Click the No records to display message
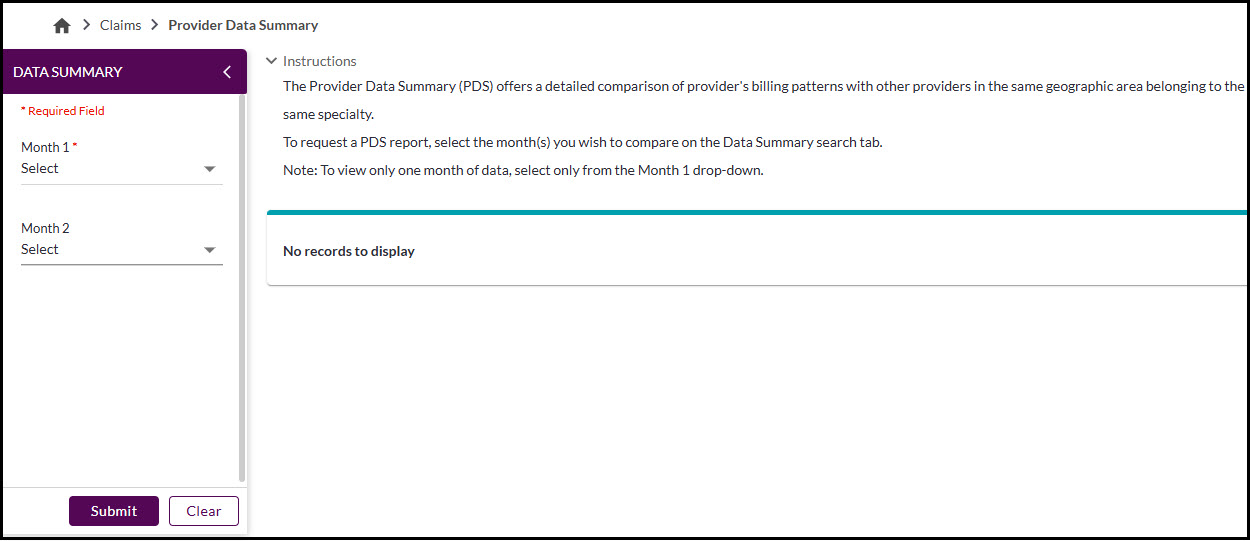1250x541 pixels. (349, 251)
